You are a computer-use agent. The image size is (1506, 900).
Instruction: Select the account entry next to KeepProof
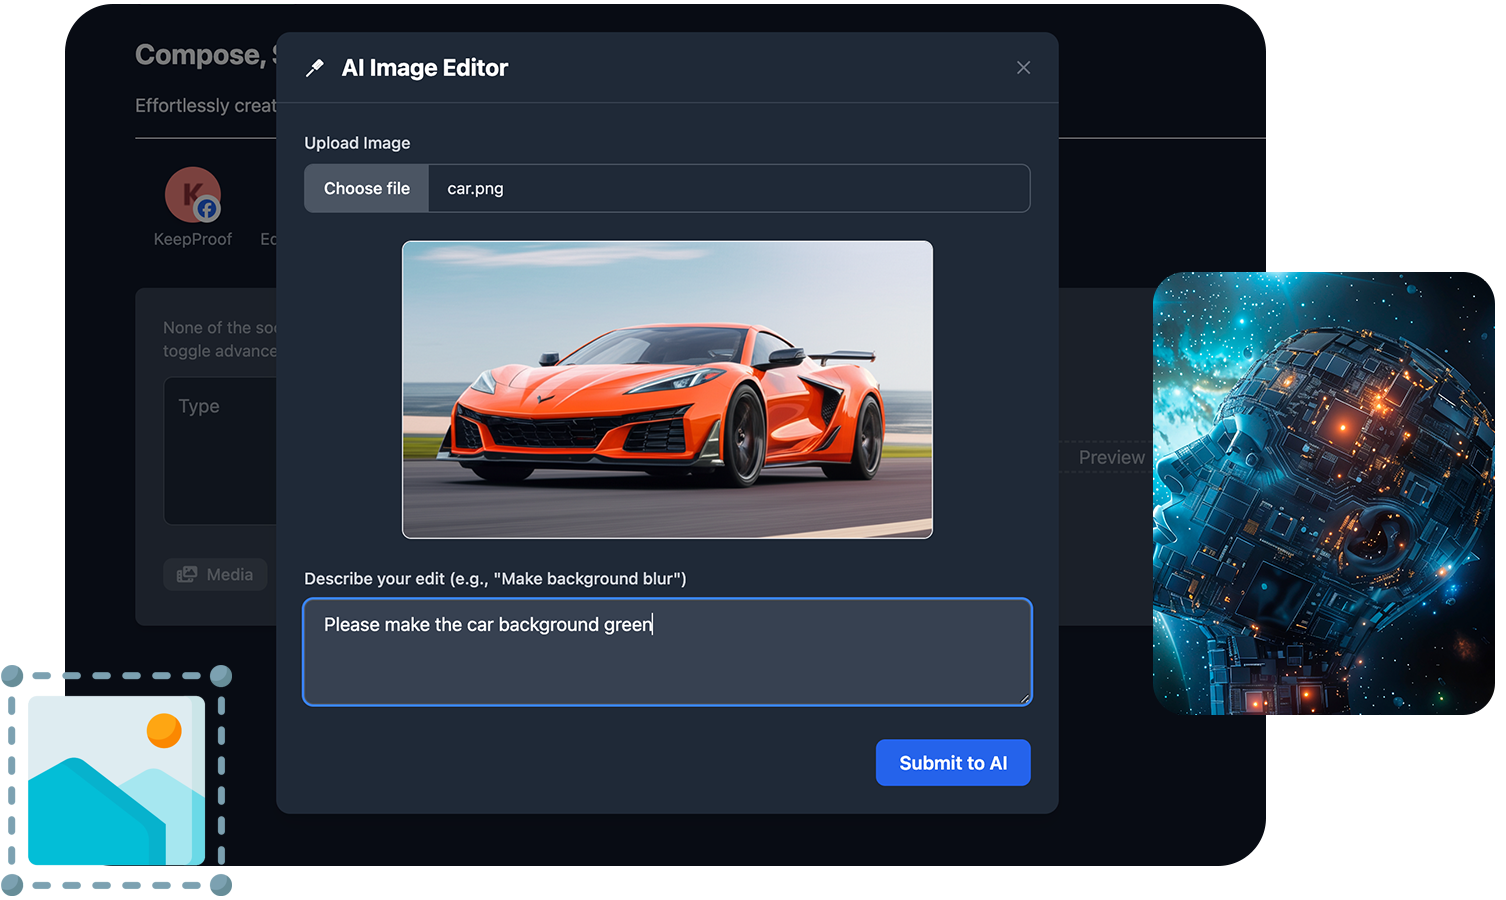point(269,238)
